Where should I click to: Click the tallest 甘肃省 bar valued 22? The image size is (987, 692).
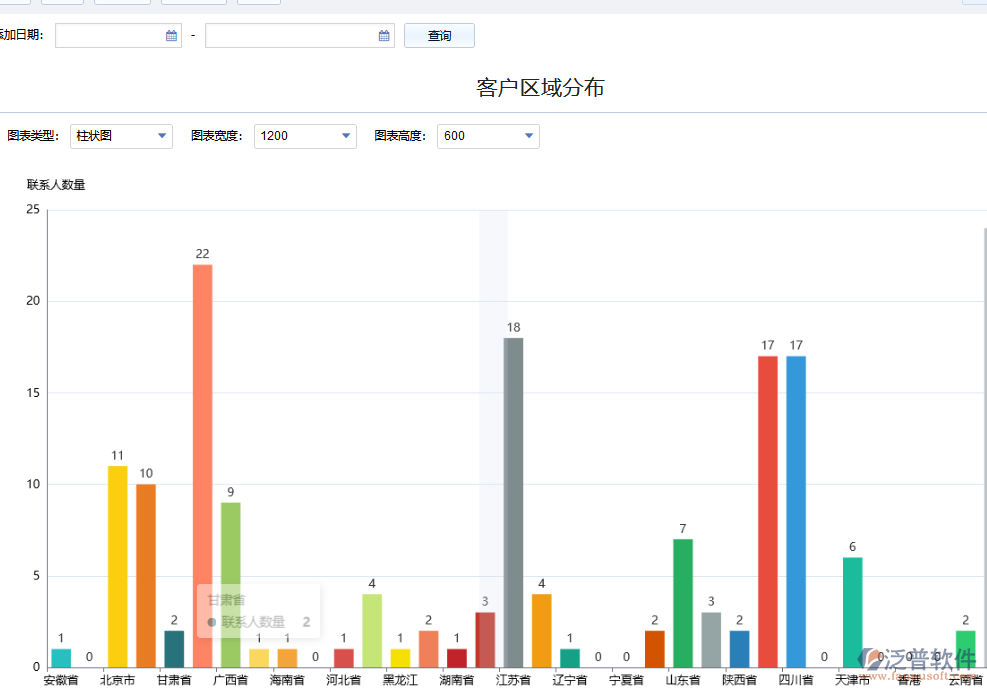click(x=200, y=460)
